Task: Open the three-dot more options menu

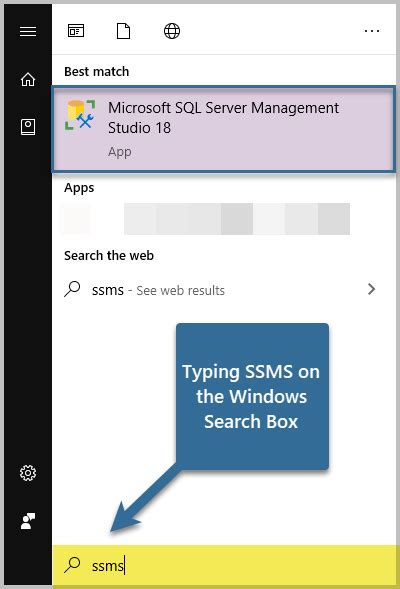Action: [372, 31]
